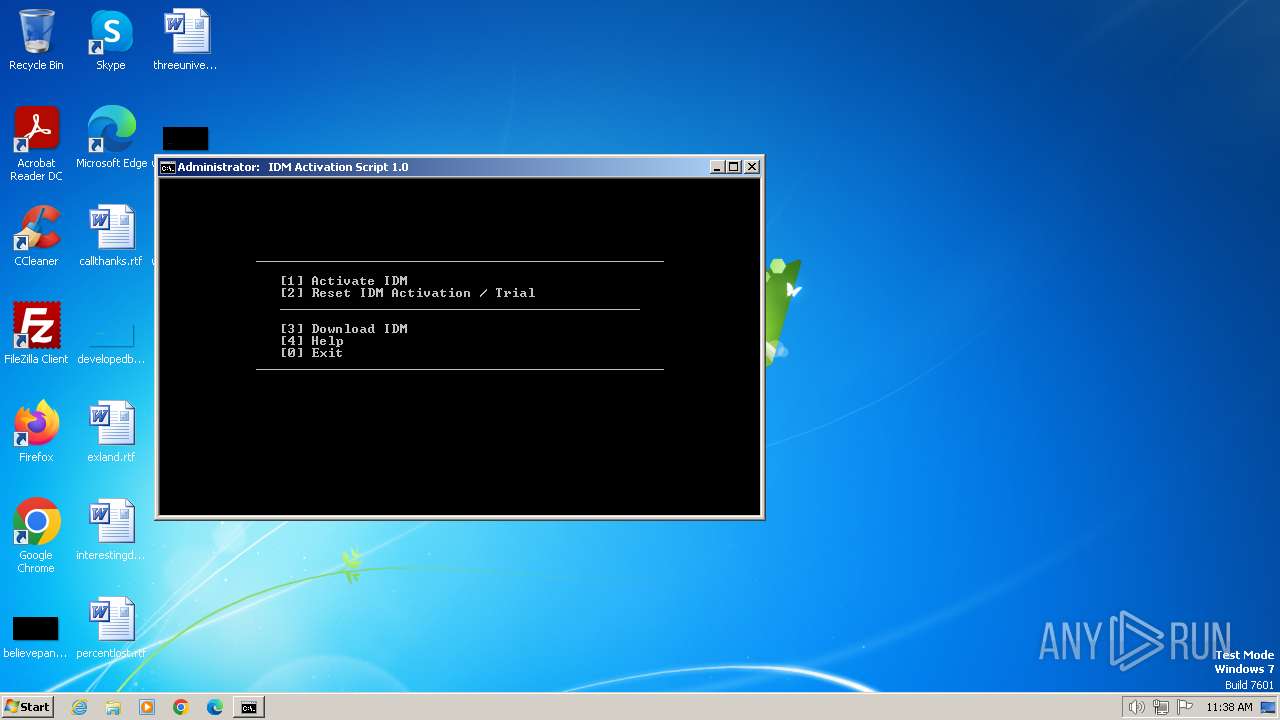Select the FileZilla Client shortcut

(36, 334)
